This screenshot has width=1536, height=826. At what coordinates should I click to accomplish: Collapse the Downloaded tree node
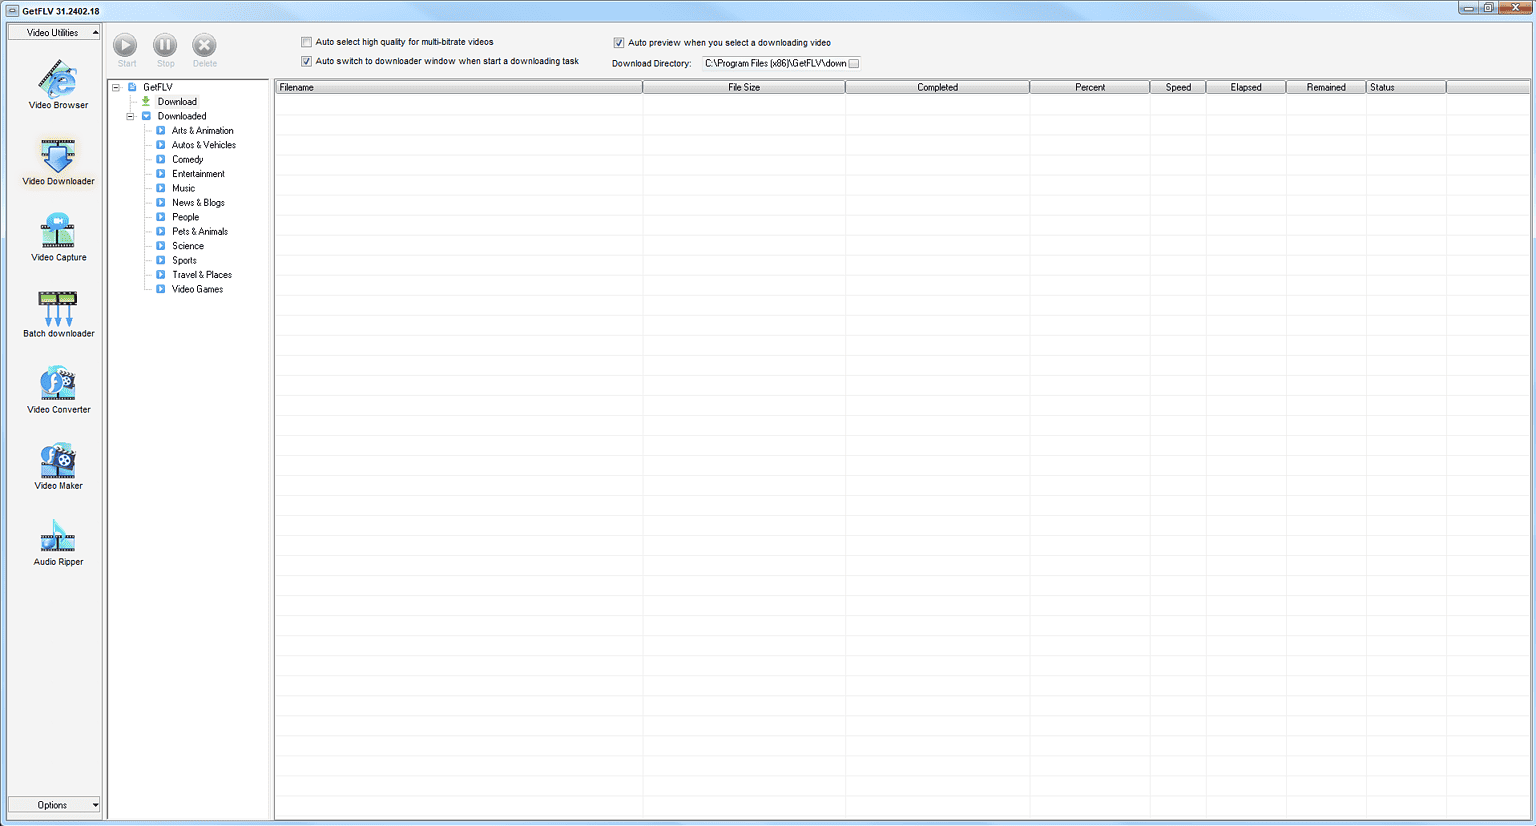[x=130, y=116]
